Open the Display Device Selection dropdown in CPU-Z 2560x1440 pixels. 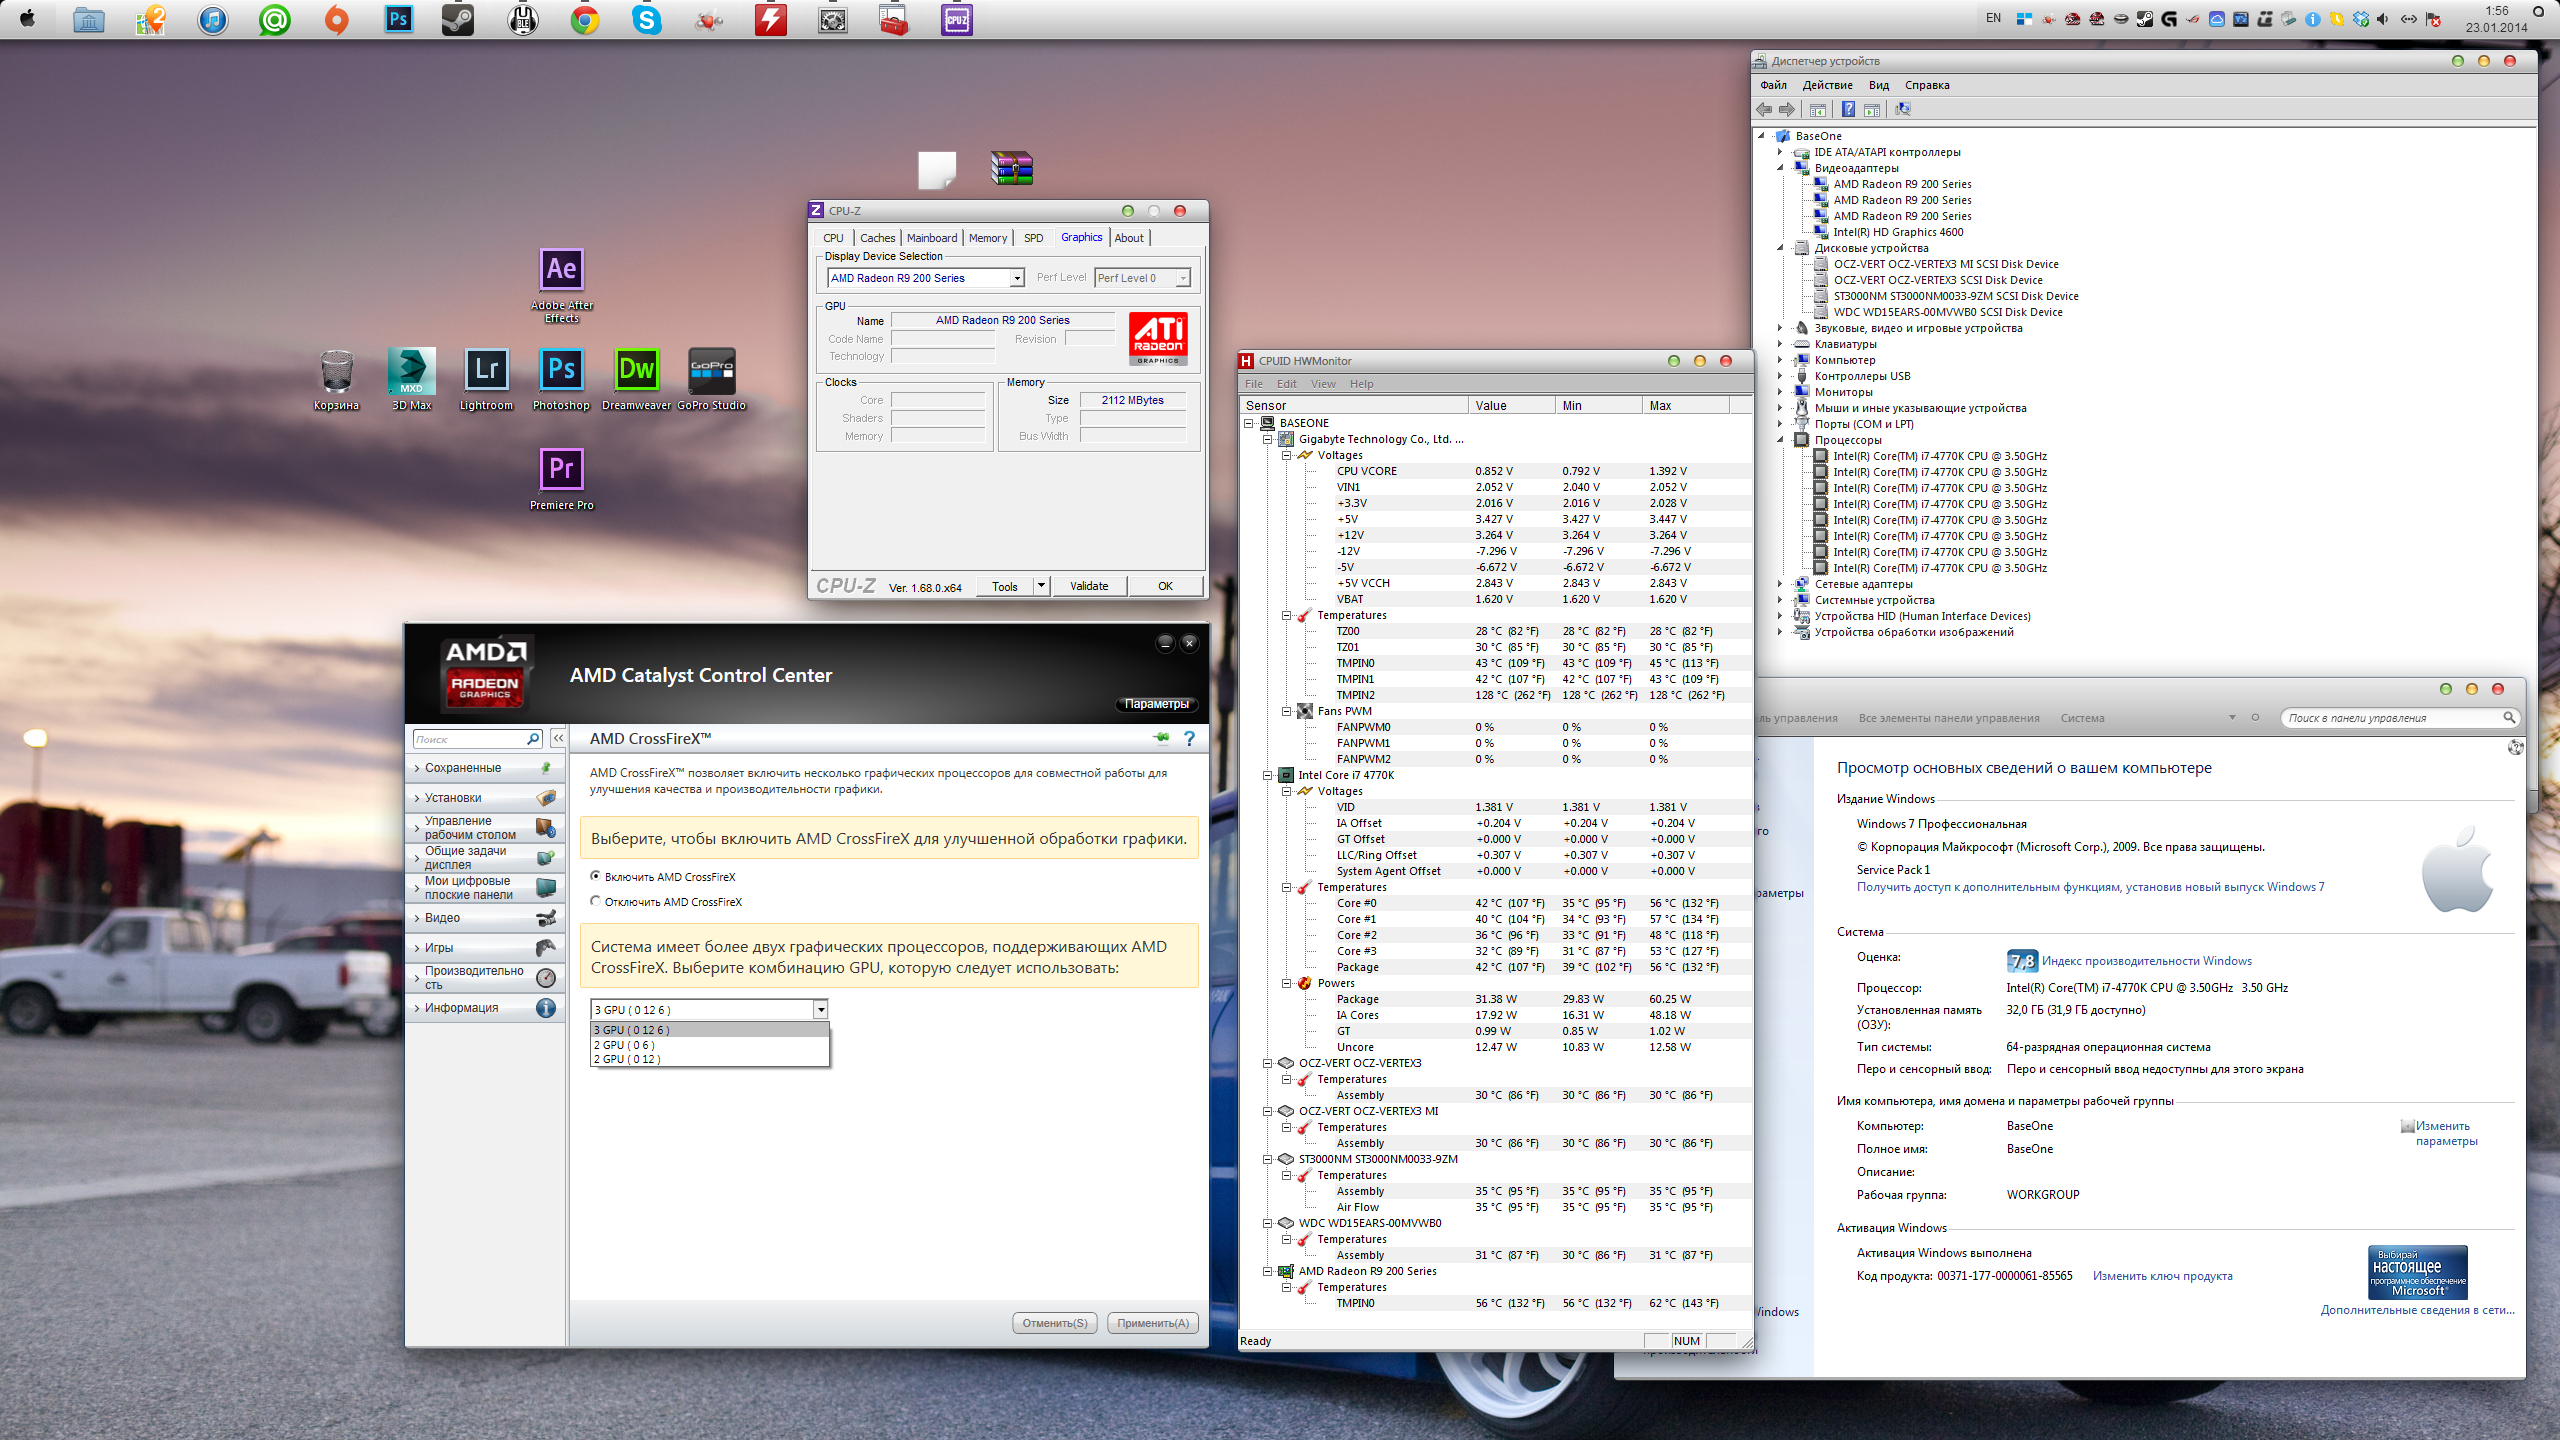[x=1017, y=278]
